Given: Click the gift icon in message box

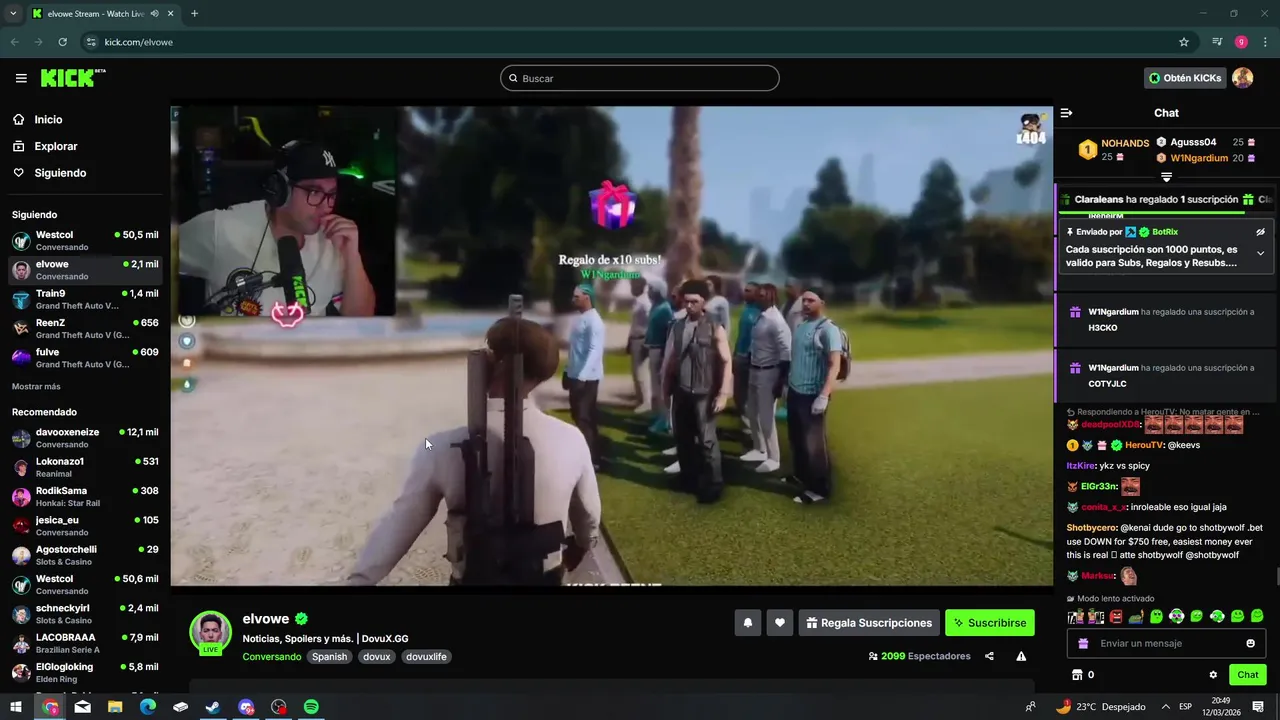Looking at the screenshot, I should pyautogui.click(x=1083, y=643).
